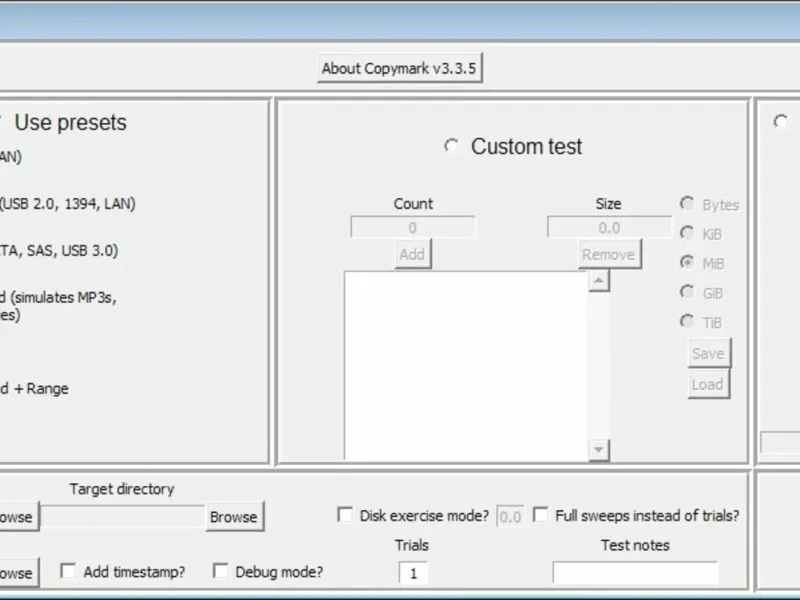Click the Test notes text field

[x=635, y=573]
